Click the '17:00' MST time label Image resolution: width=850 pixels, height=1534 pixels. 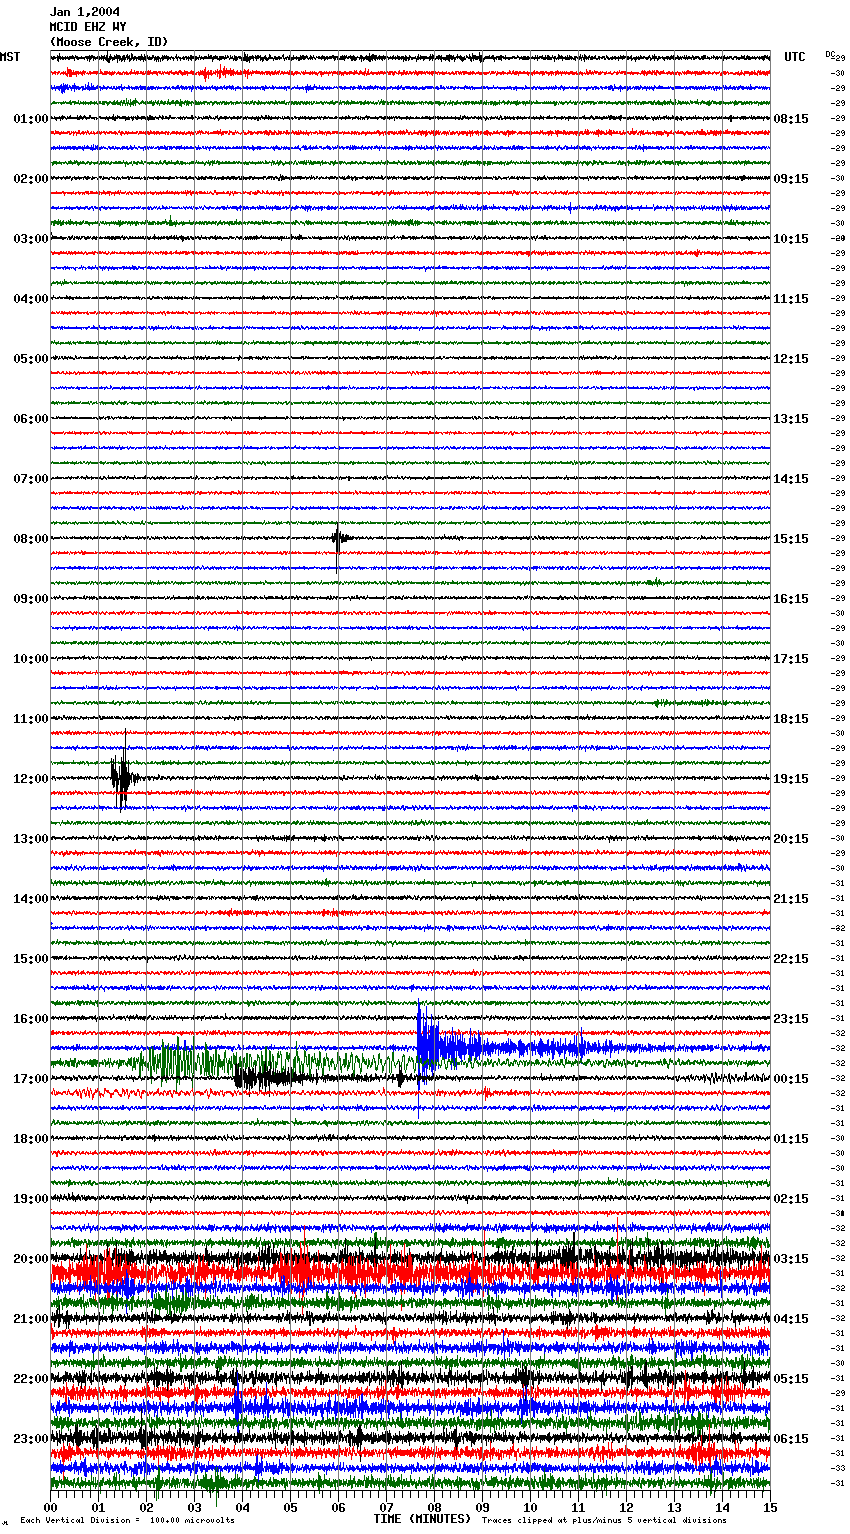coord(31,1079)
